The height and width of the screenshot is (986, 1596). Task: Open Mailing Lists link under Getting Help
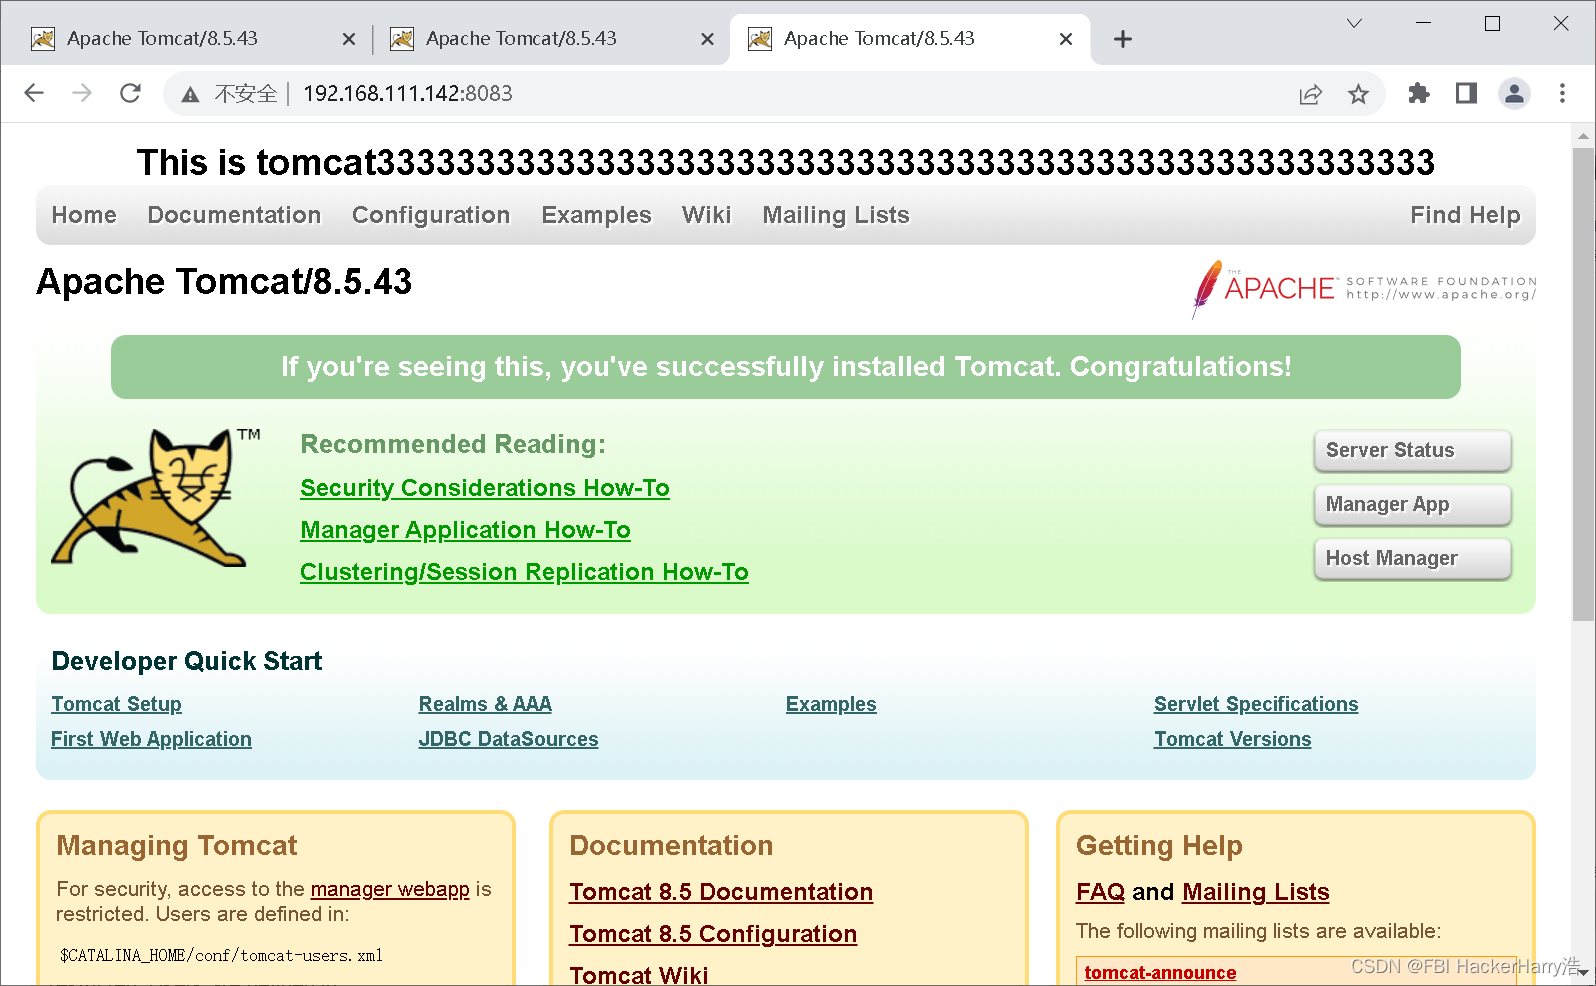(1256, 892)
